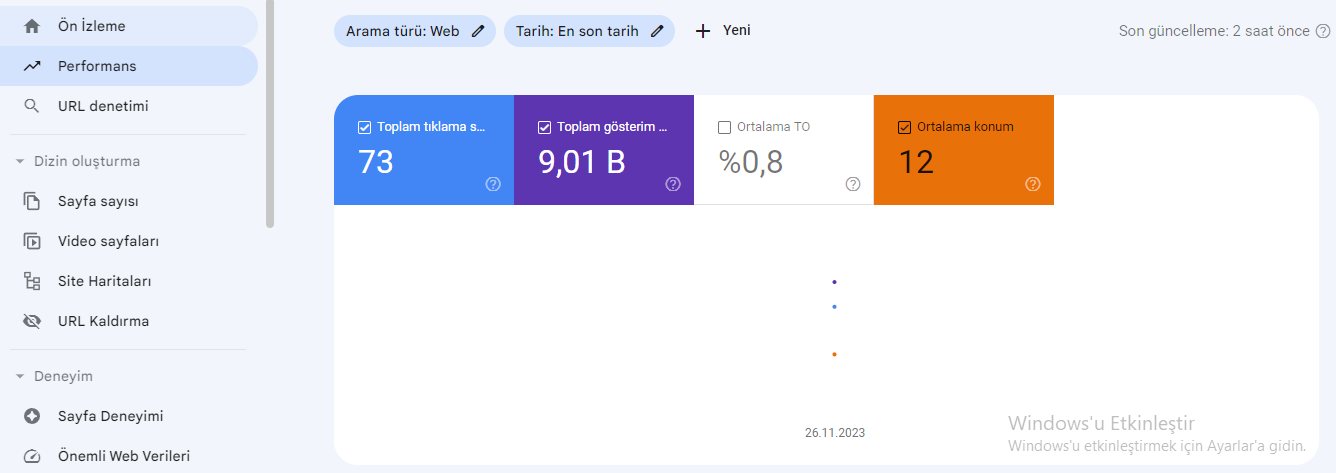Click the Ön İzleme home icon
The width and height of the screenshot is (1336, 473).
click(x=32, y=26)
